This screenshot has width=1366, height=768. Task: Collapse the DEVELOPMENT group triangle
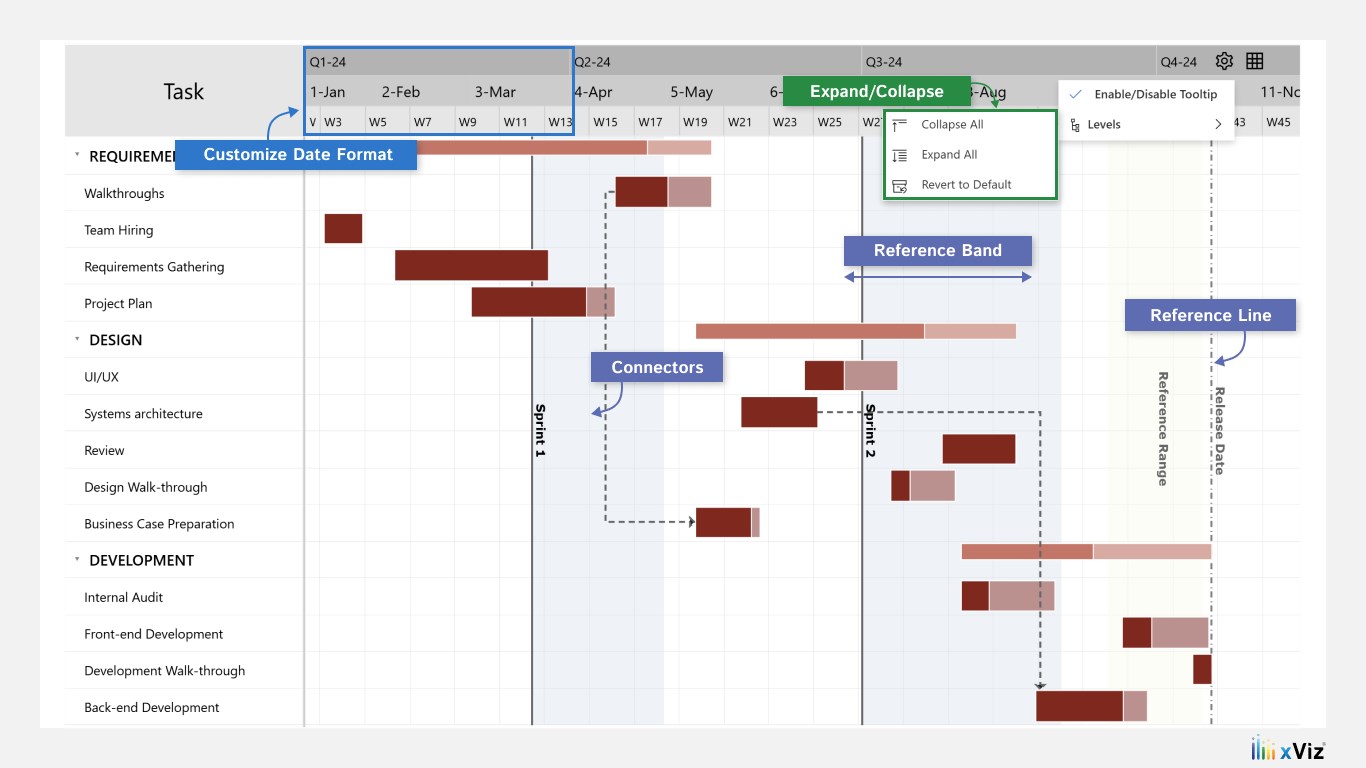click(x=77, y=560)
